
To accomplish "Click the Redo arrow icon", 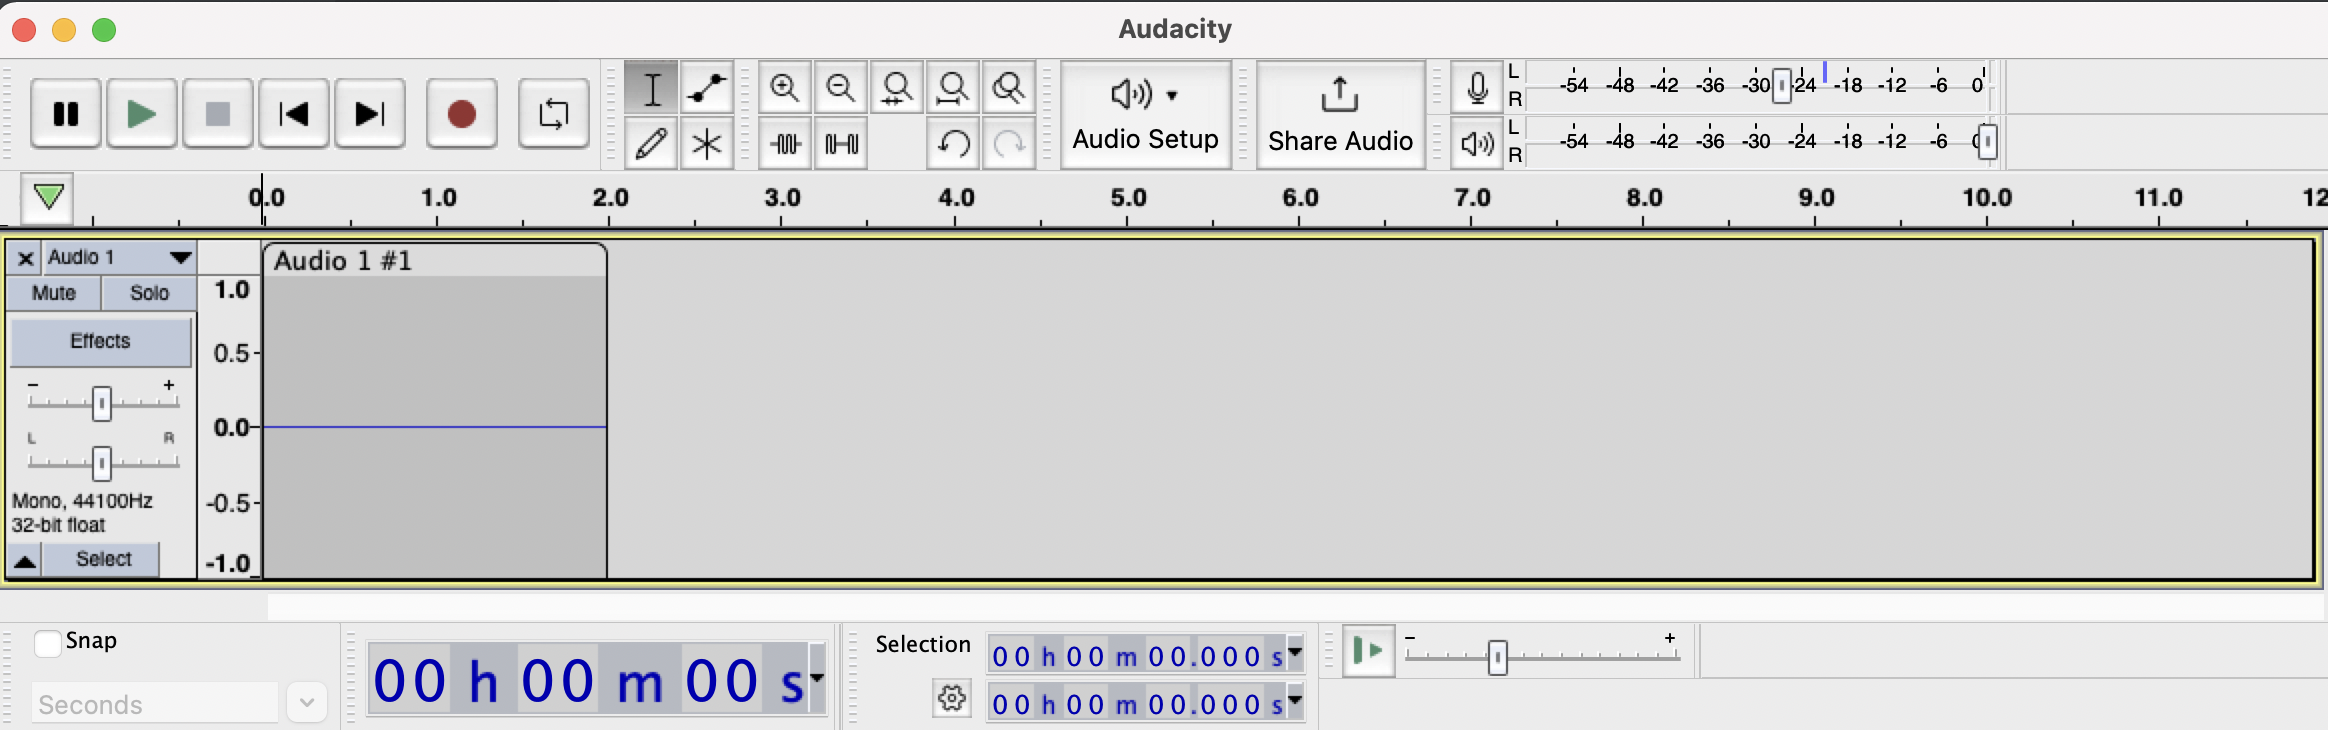I will [1009, 144].
